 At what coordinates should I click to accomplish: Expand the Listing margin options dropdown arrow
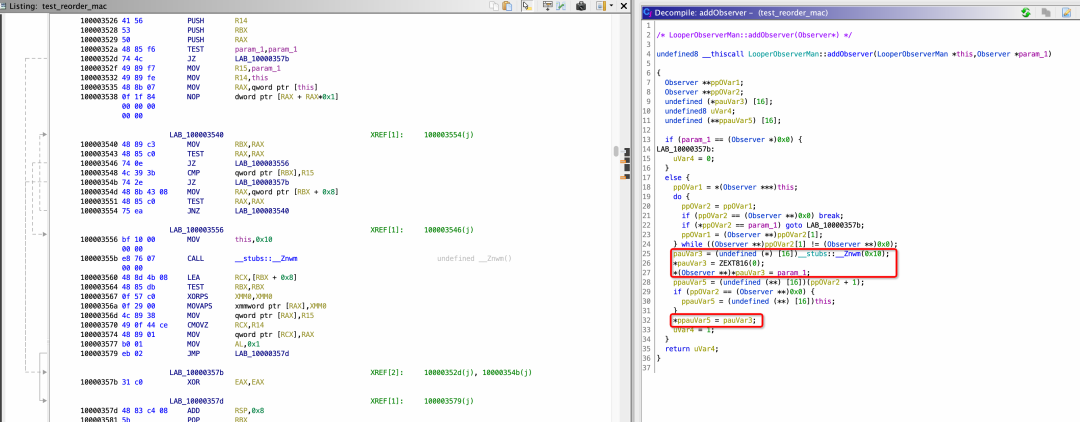(x=612, y=6)
